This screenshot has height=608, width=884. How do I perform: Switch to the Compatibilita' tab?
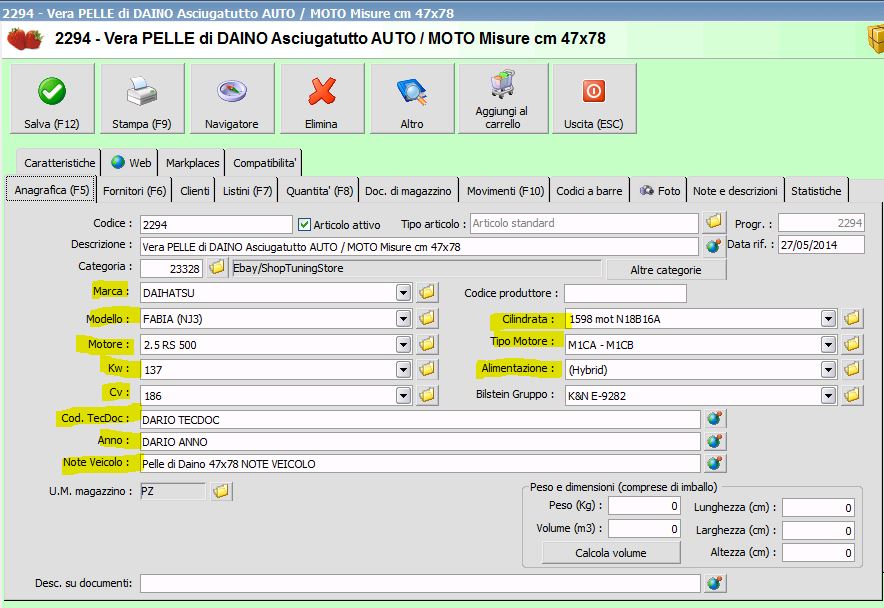[264, 162]
